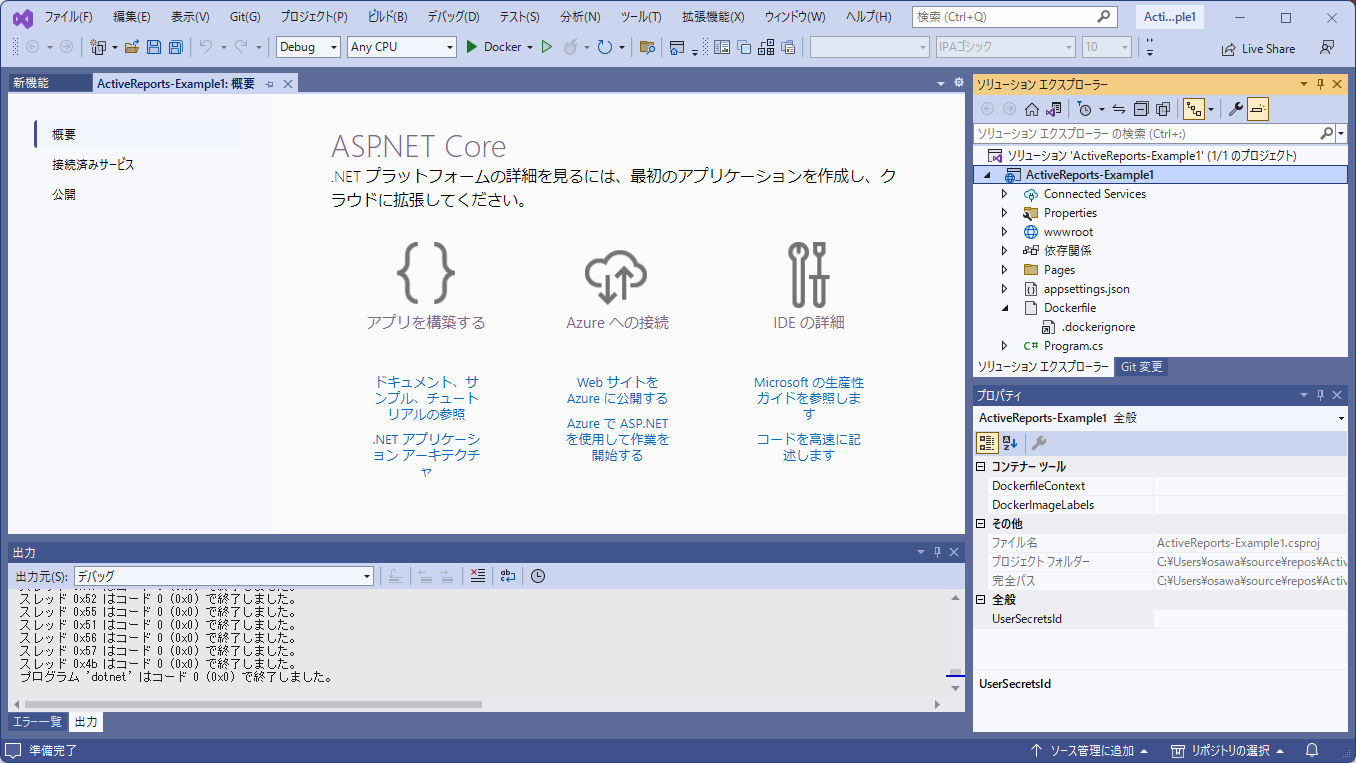Select 公開 in the left navigation
Image resolution: width=1356 pixels, height=763 pixels.
coord(64,195)
